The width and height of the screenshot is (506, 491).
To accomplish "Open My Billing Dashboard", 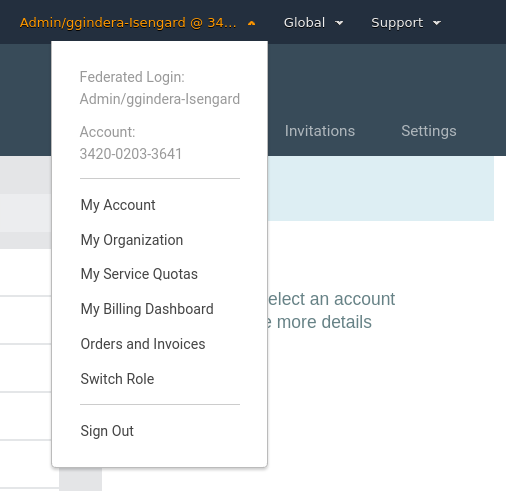I will point(147,309).
